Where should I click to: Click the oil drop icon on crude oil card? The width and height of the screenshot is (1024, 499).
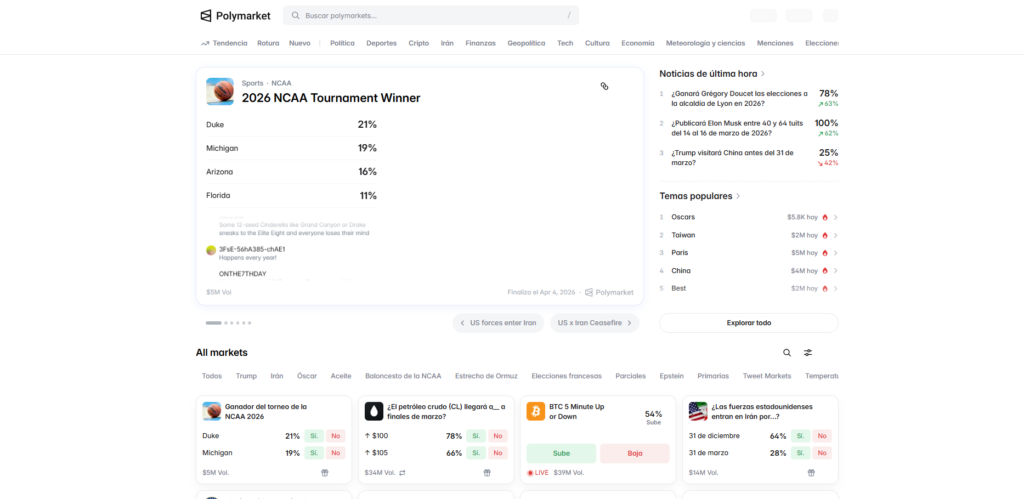[x=373, y=411]
